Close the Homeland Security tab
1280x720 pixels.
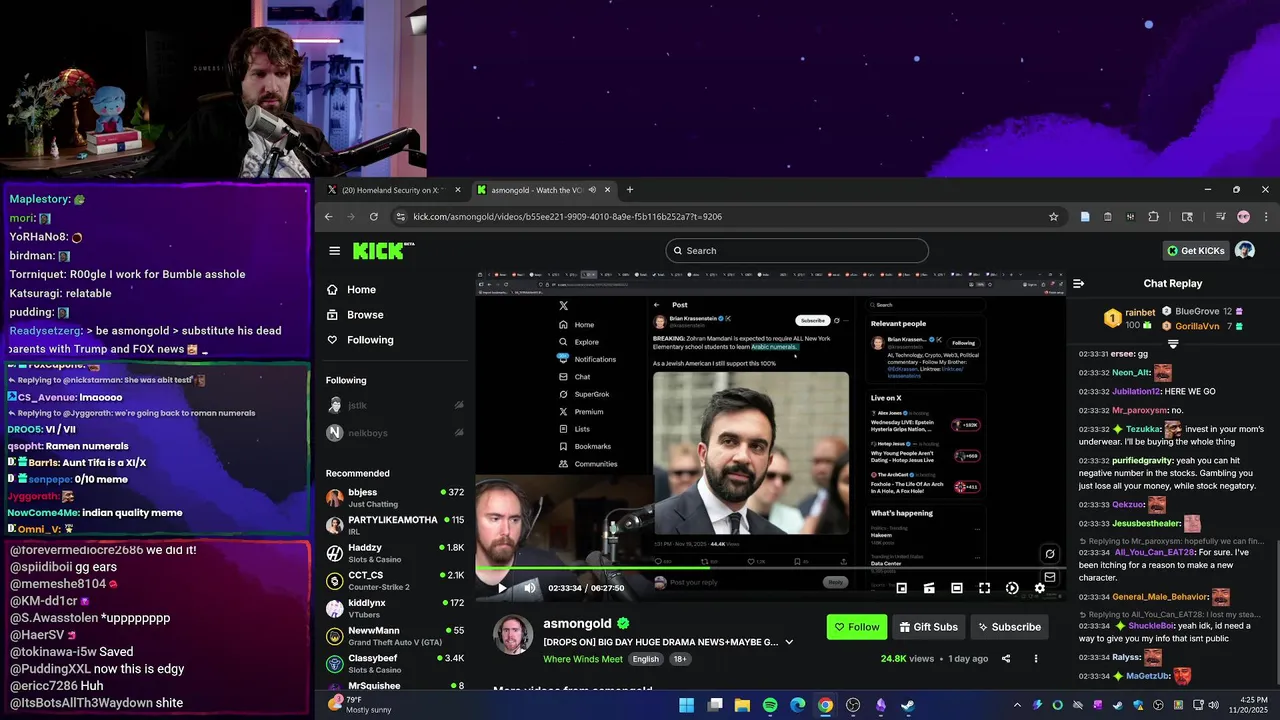457,190
